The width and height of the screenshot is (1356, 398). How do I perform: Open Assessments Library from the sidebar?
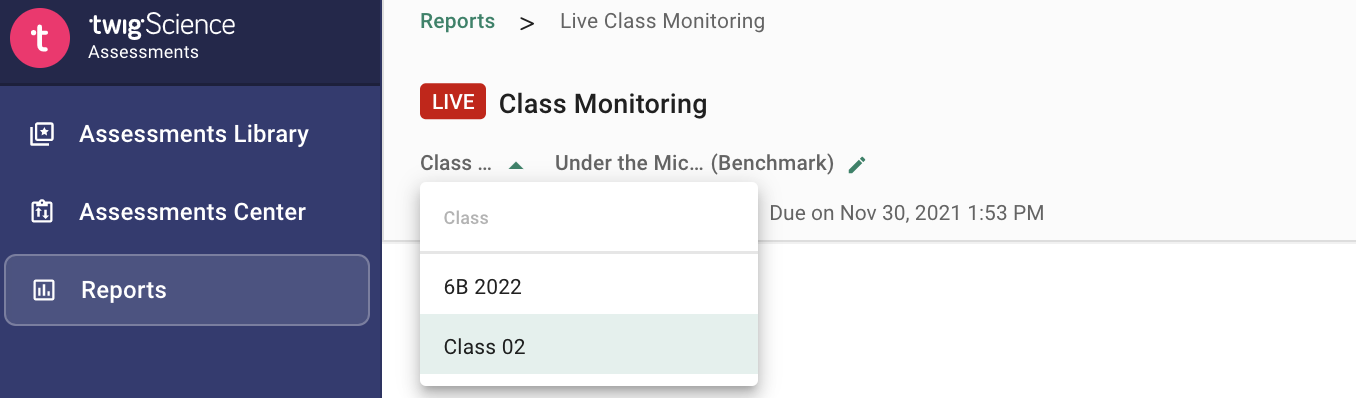click(x=194, y=134)
